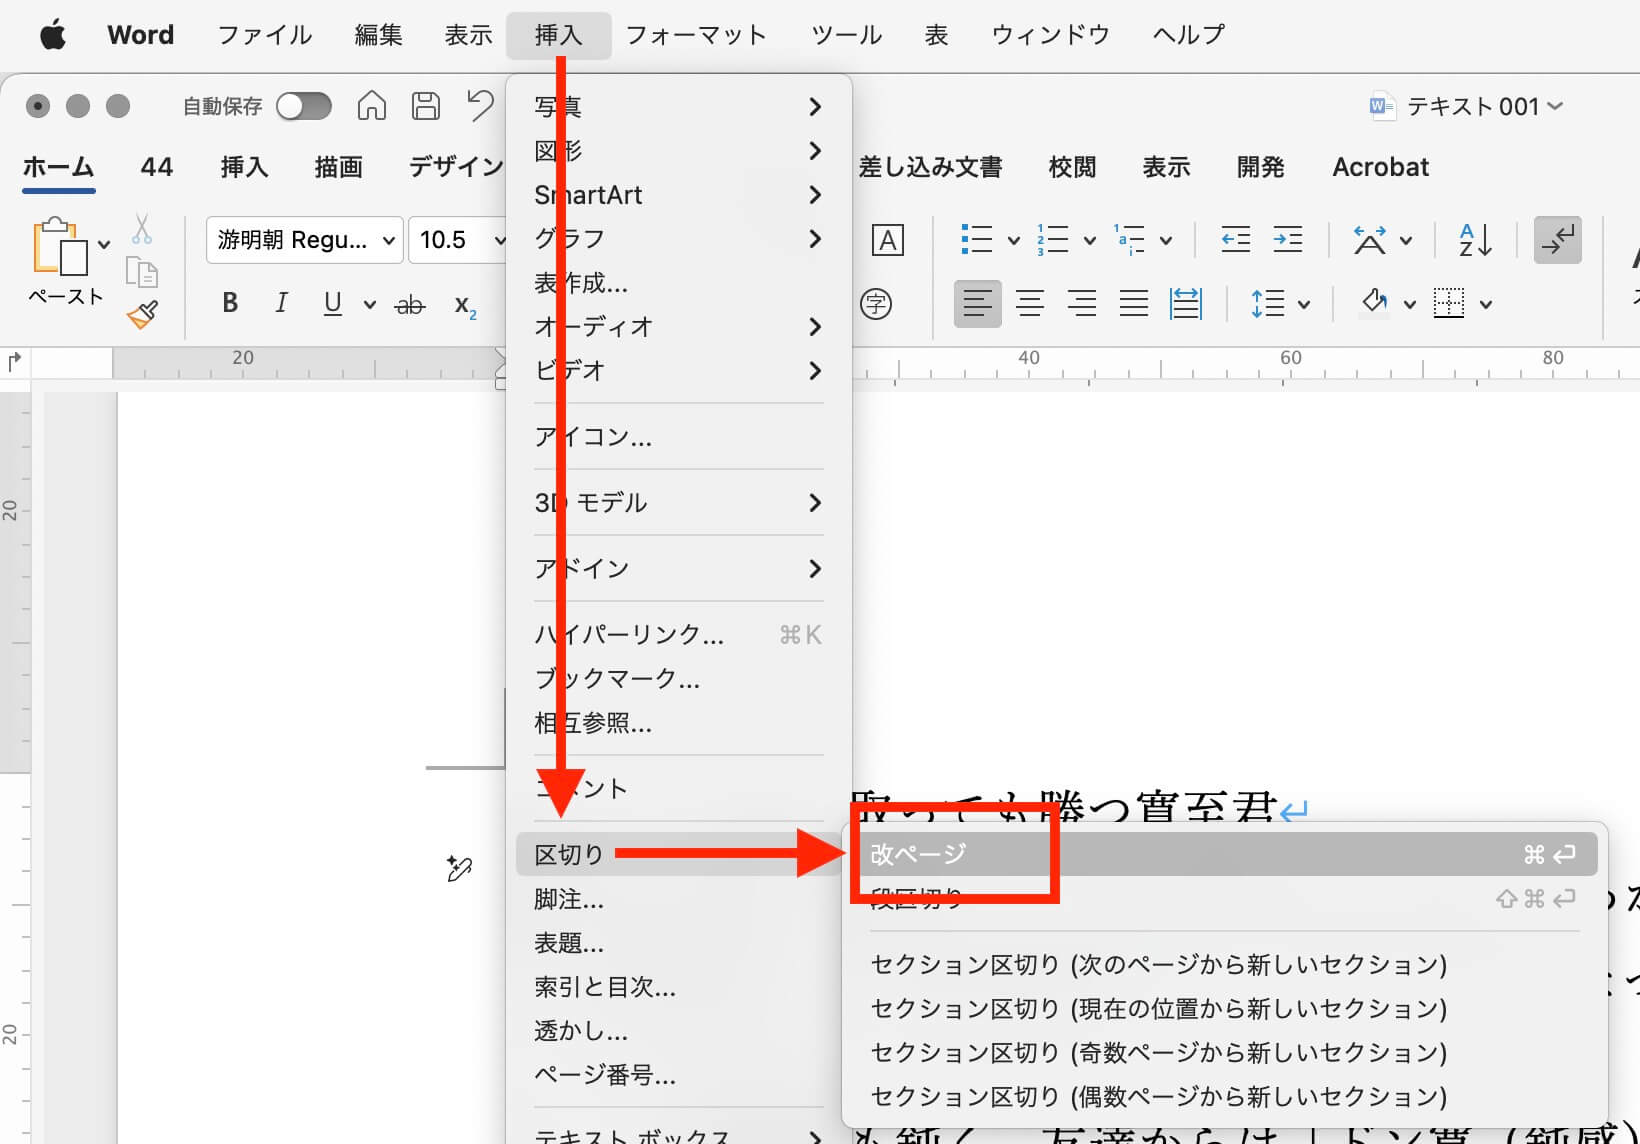The width and height of the screenshot is (1640, 1144).
Task: Expand the line spacing dropdown arrow
Action: (1304, 304)
